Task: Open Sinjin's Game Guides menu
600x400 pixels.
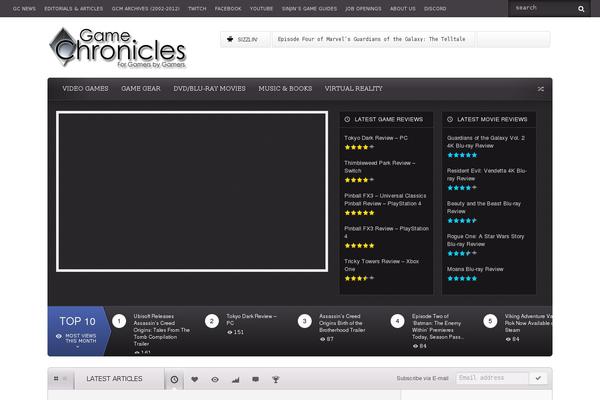Action: click(x=309, y=8)
